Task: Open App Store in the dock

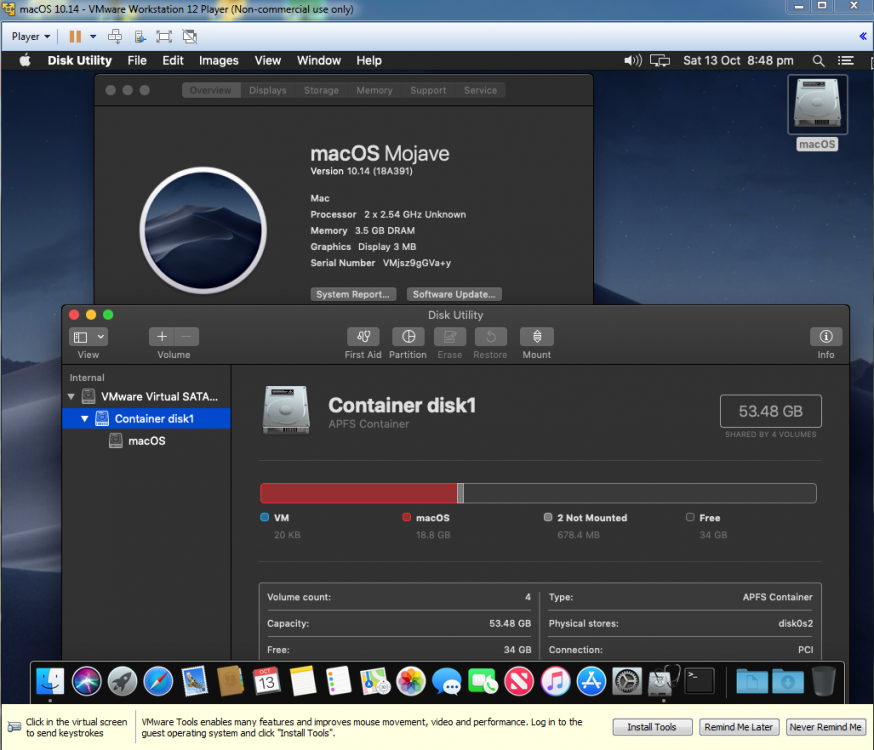Action: click(x=591, y=681)
